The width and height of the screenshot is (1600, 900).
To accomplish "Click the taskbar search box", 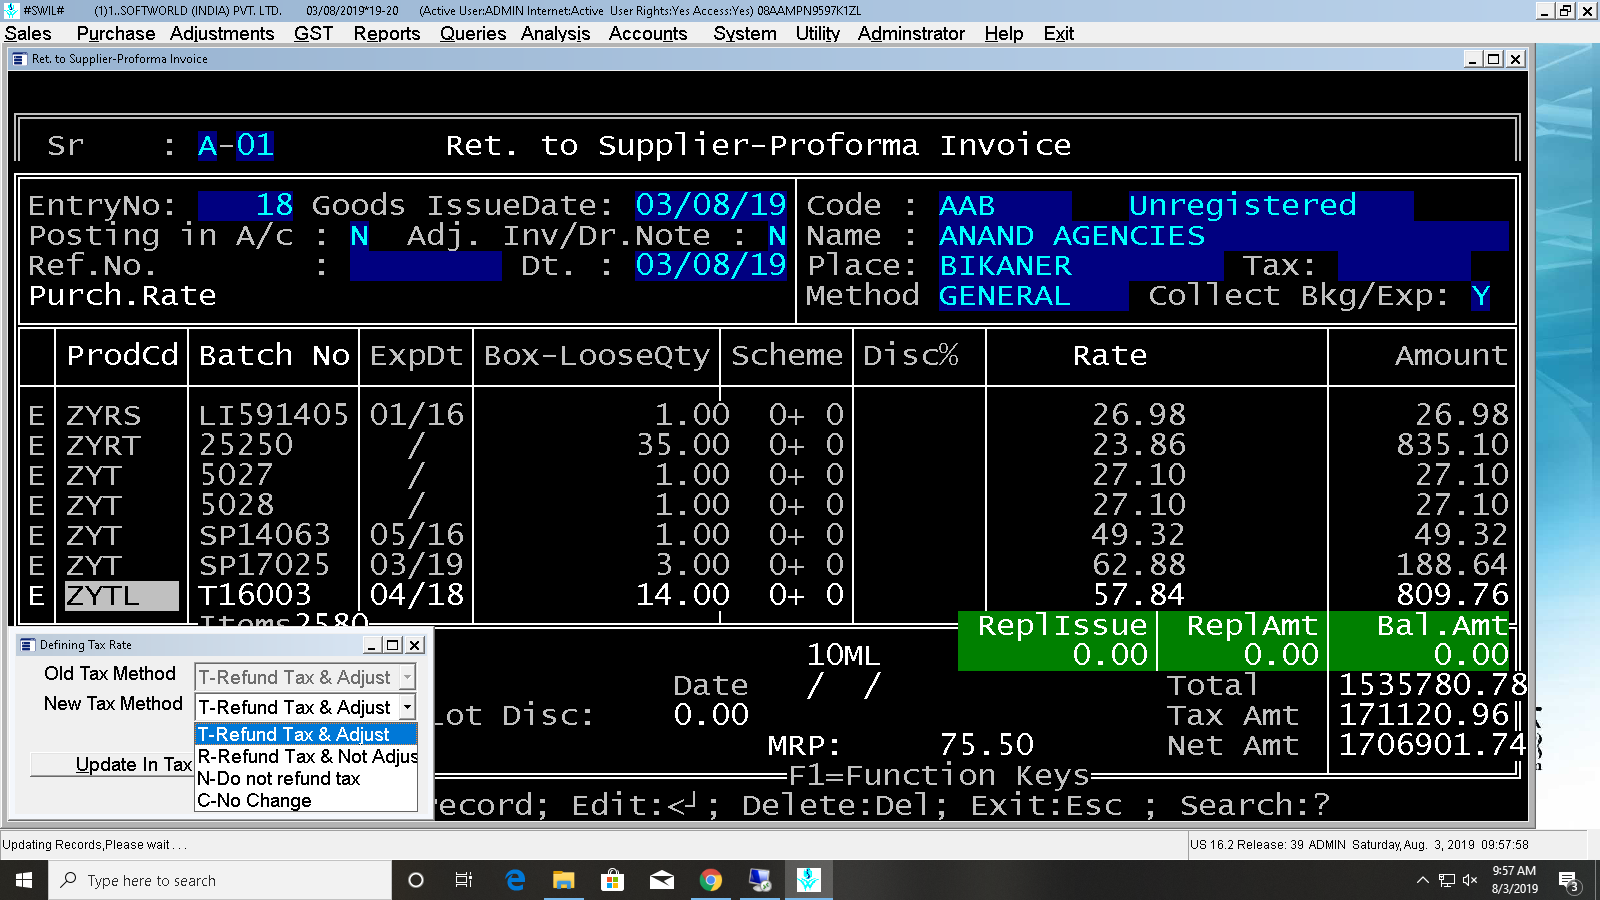I will click(220, 880).
